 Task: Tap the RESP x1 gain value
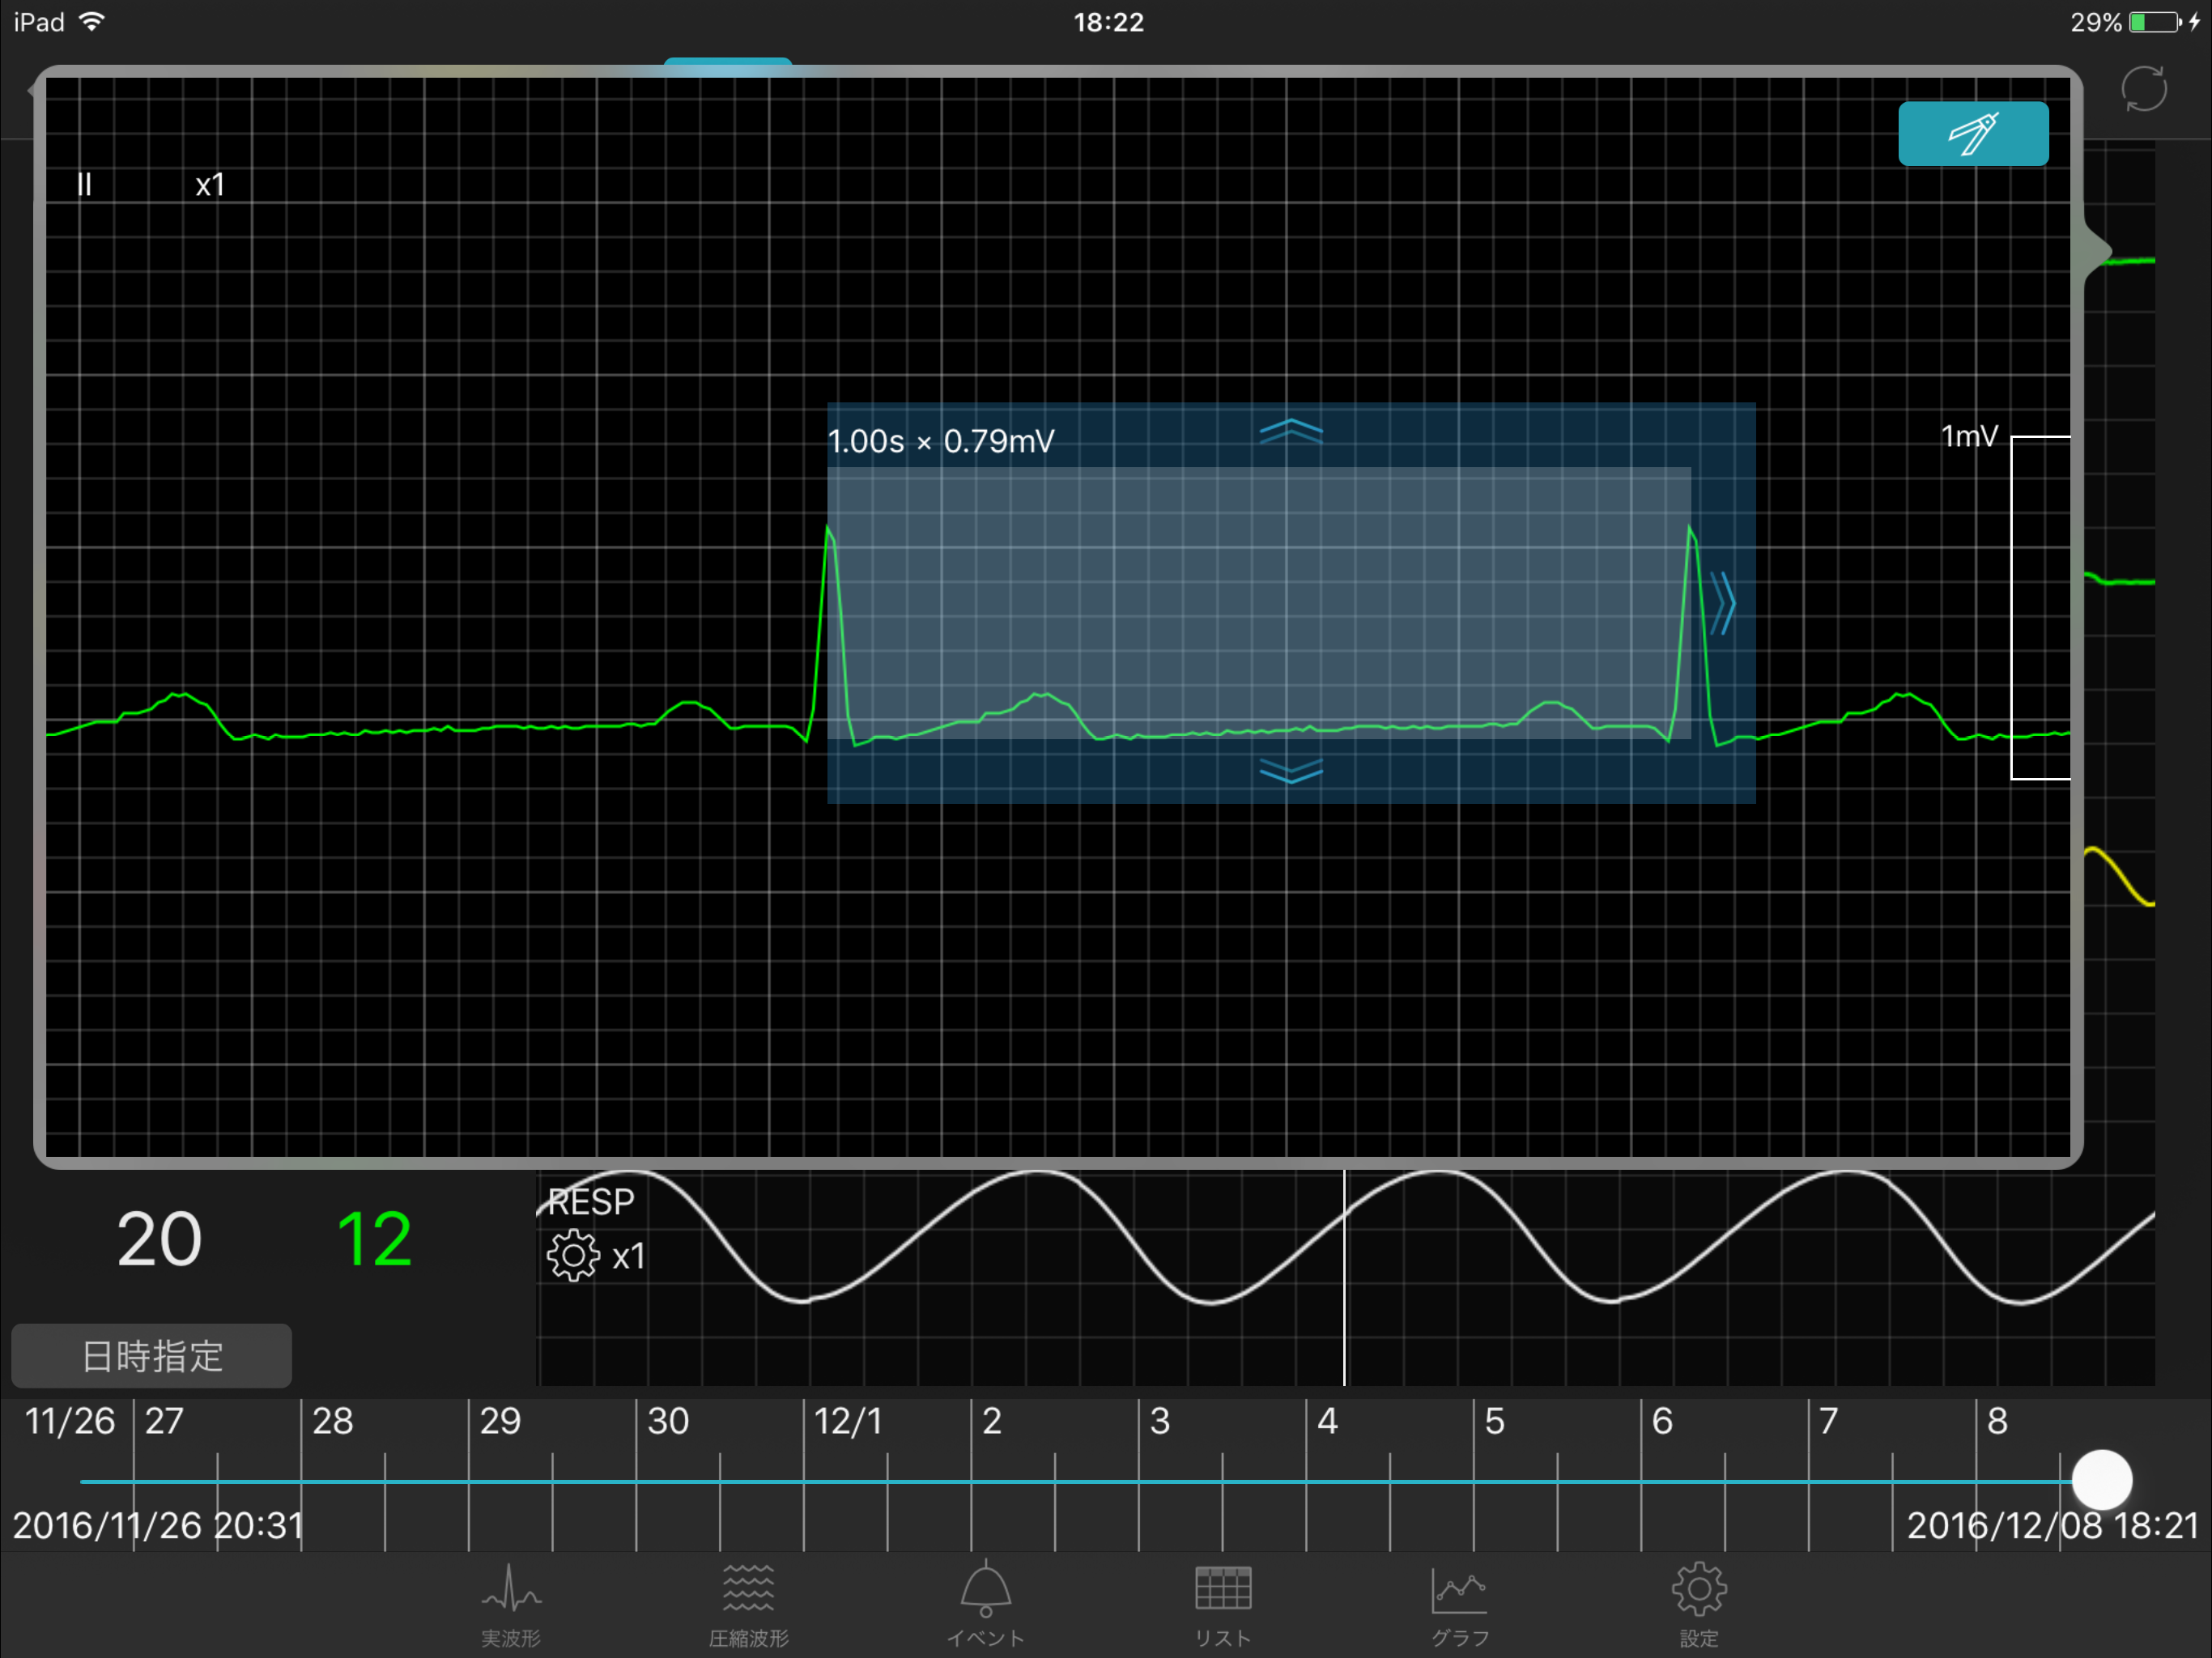628,1257
